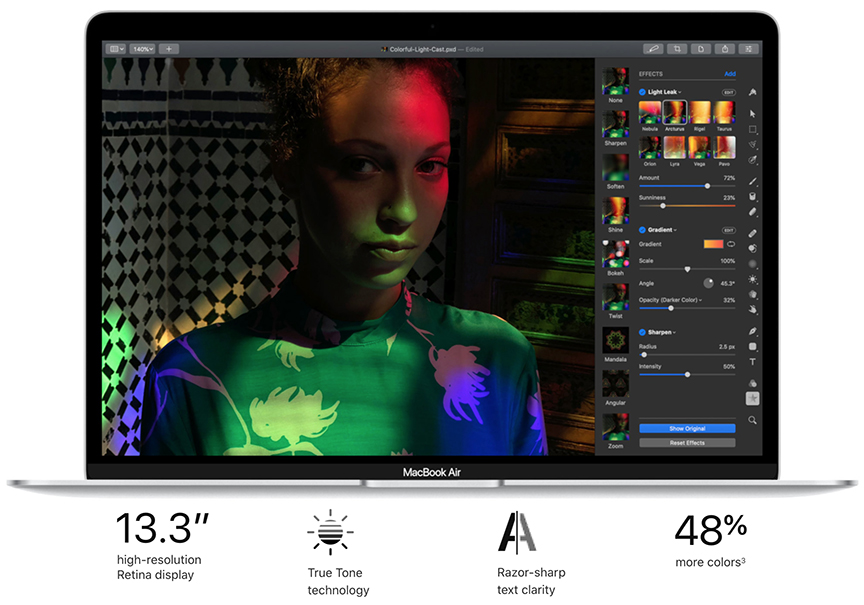Click the Show Original button
The height and width of the screenshot is (605, 864).
(x=687, y=429)
